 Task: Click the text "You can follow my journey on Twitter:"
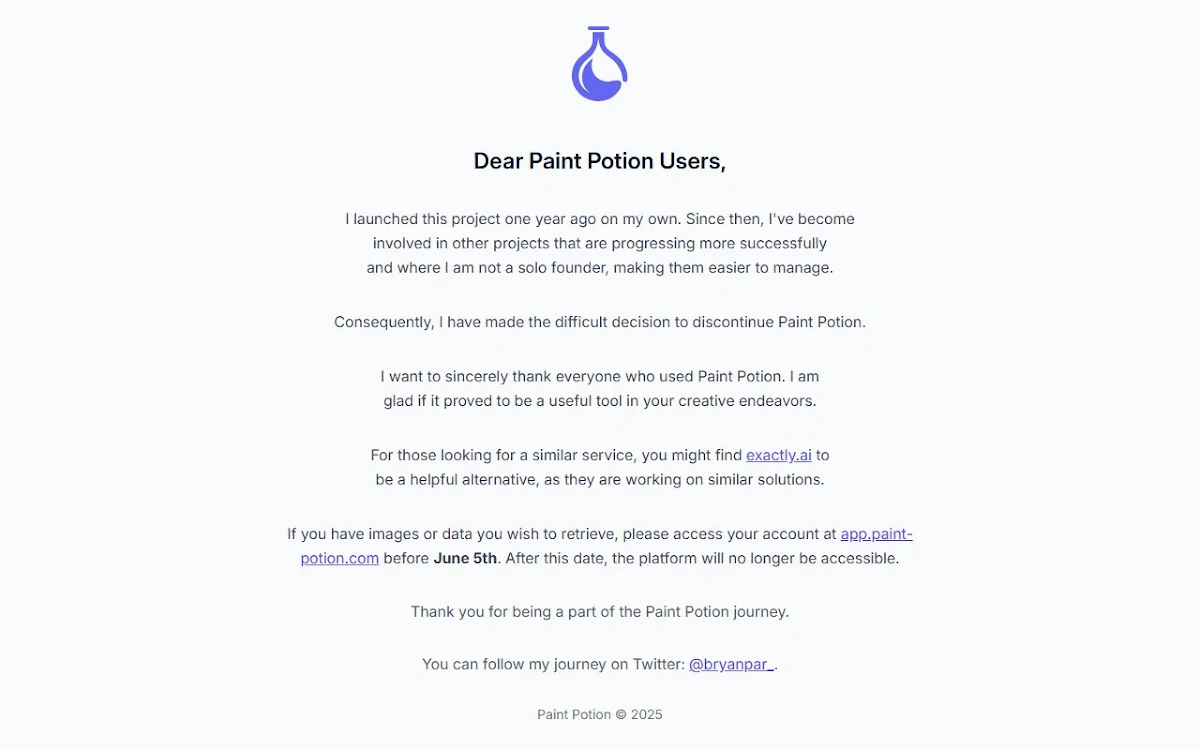(x=553, y=664)
